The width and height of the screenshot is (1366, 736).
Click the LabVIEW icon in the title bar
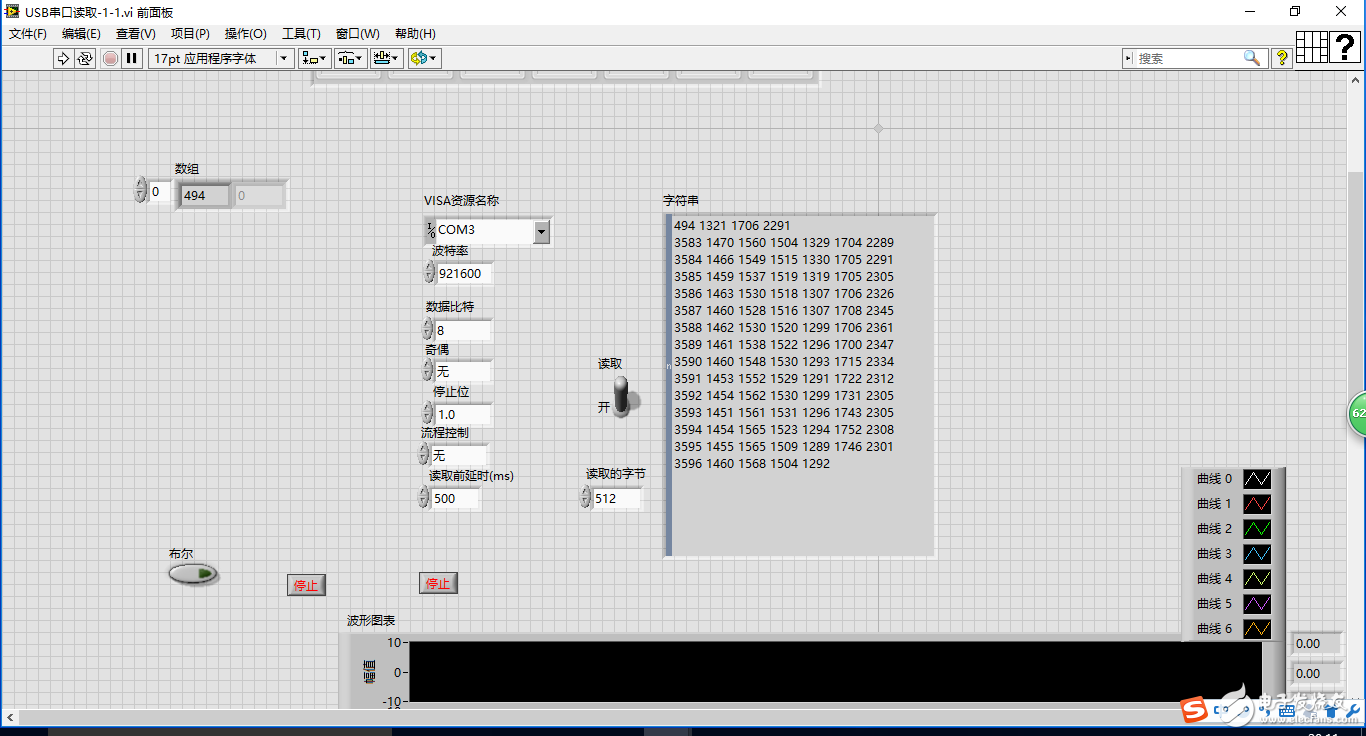pos(13,11)
